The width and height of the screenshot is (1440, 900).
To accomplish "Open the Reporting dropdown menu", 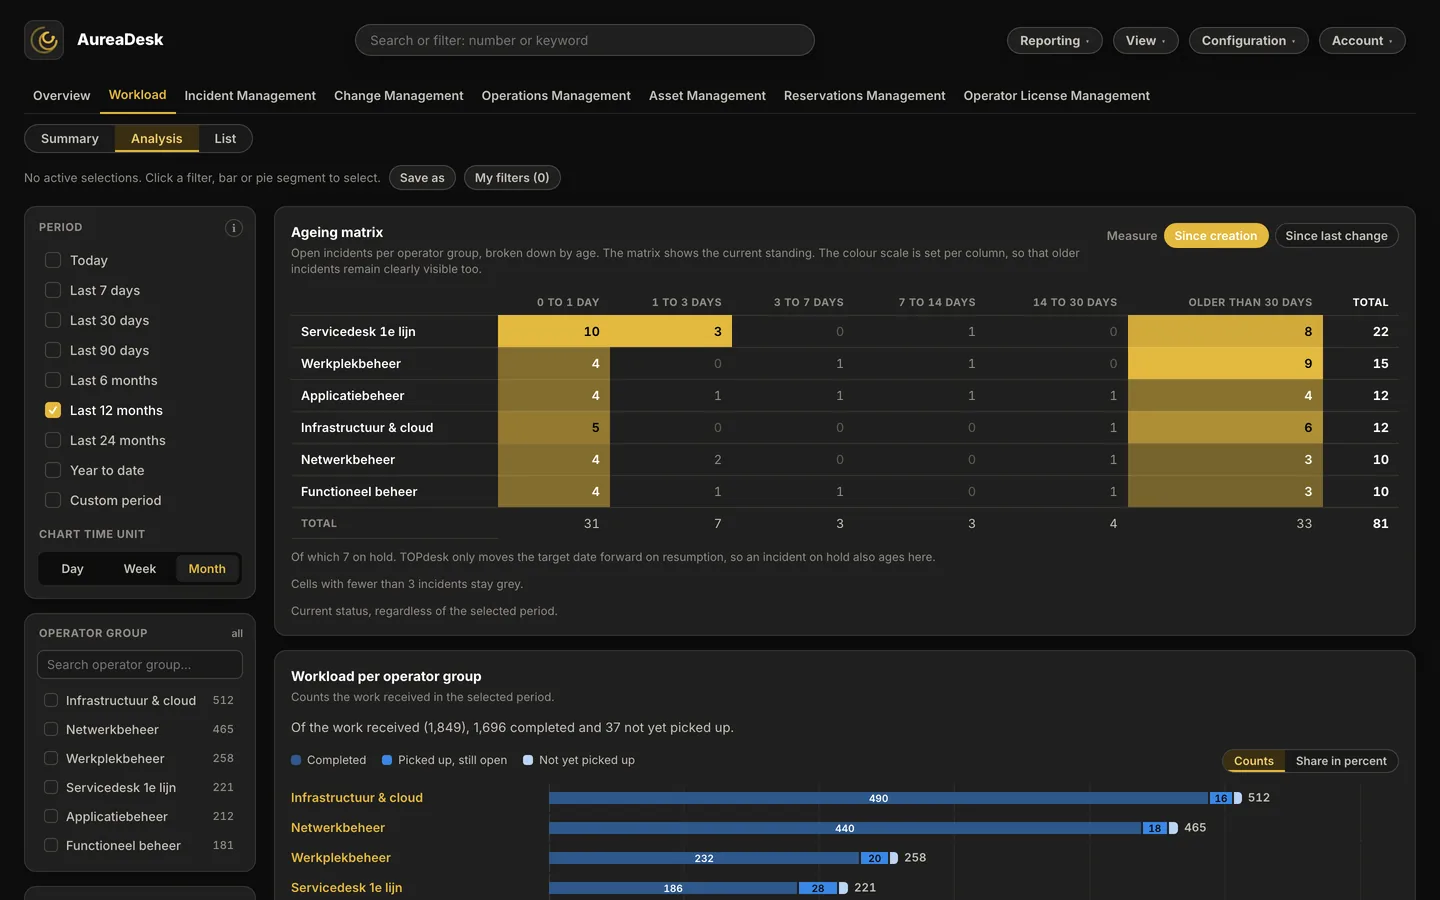I will [x=1055, y=40].
